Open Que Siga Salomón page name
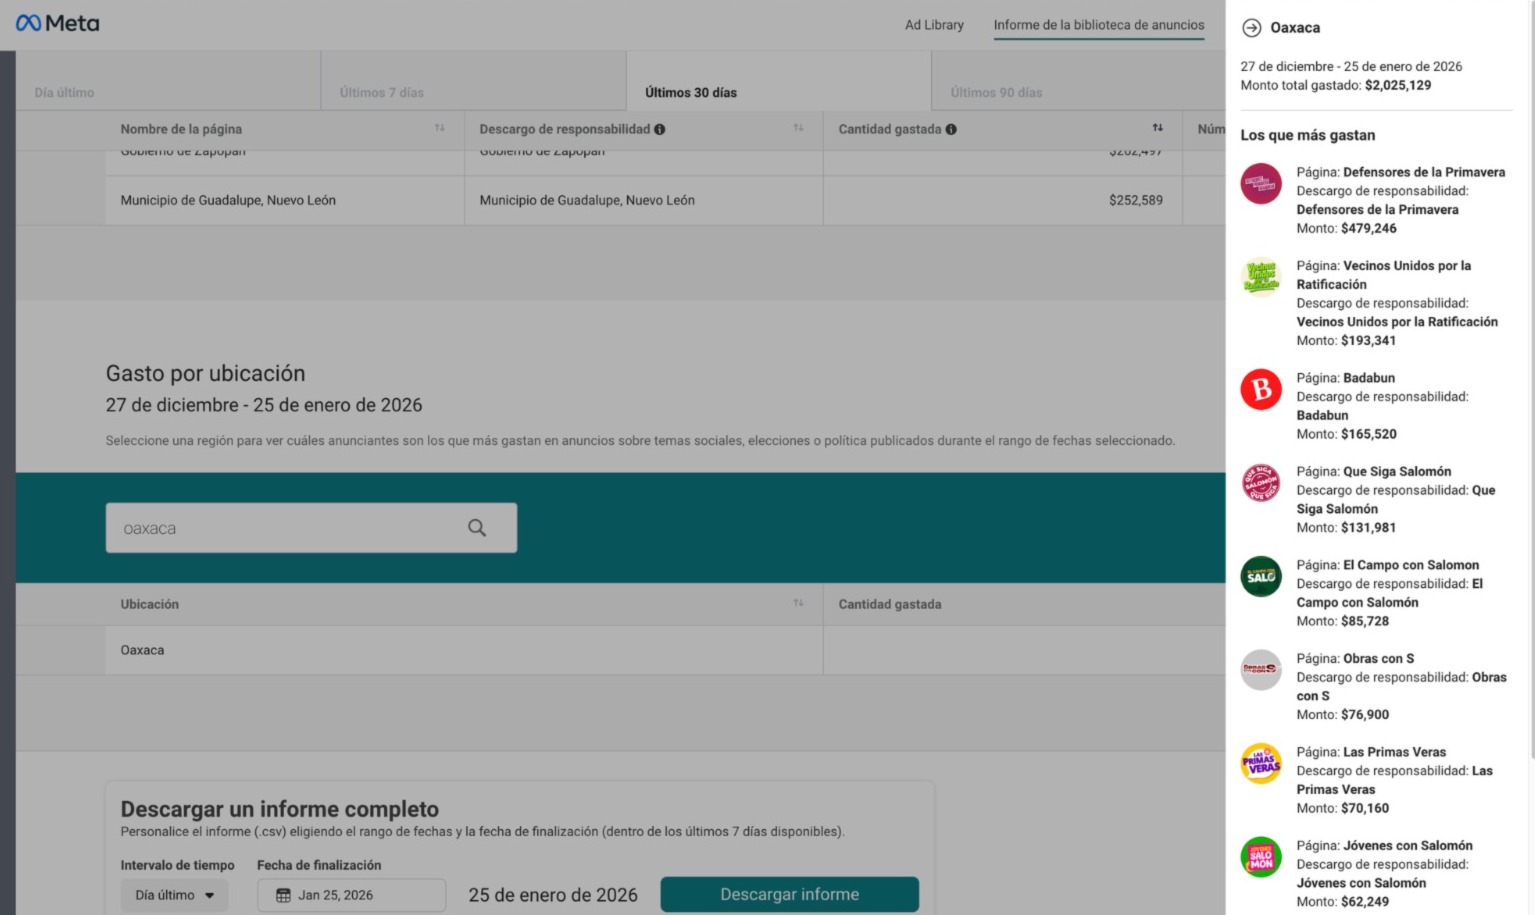Screen dimensions: 1535x915 (1397, 471)
